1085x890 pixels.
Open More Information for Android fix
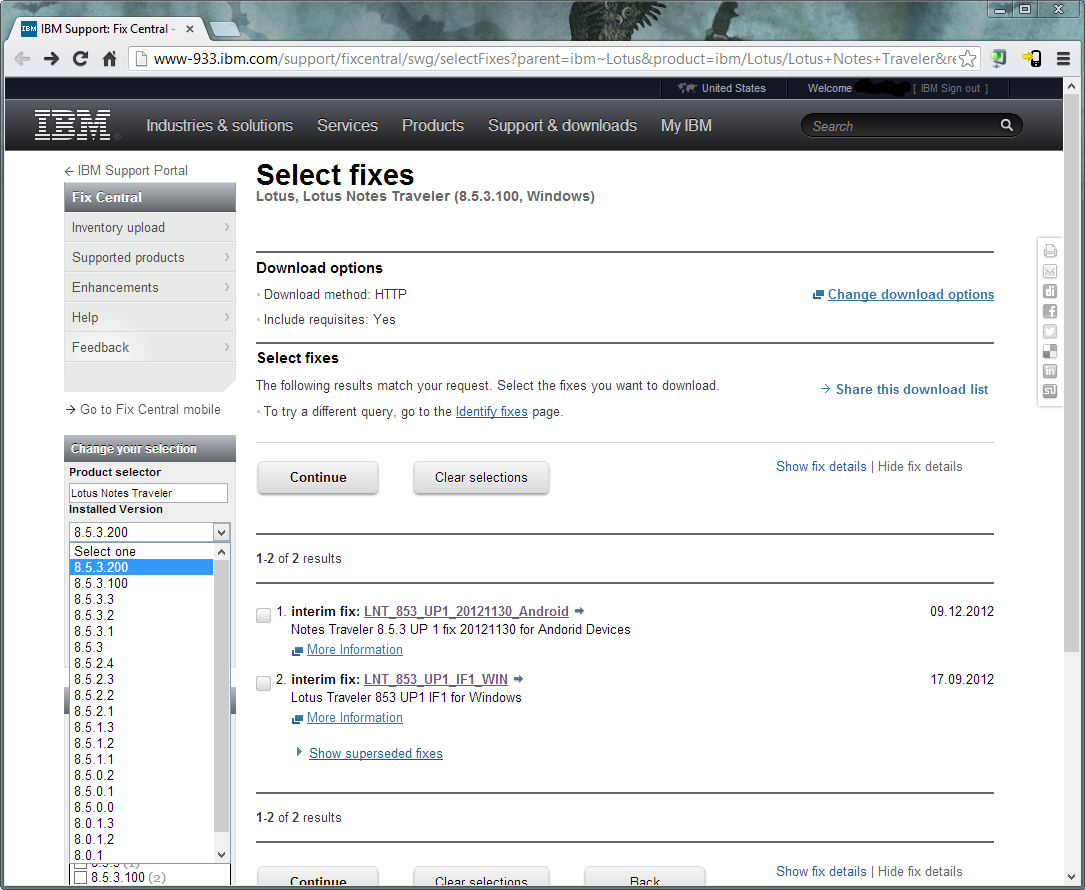[x=354, y=650]
